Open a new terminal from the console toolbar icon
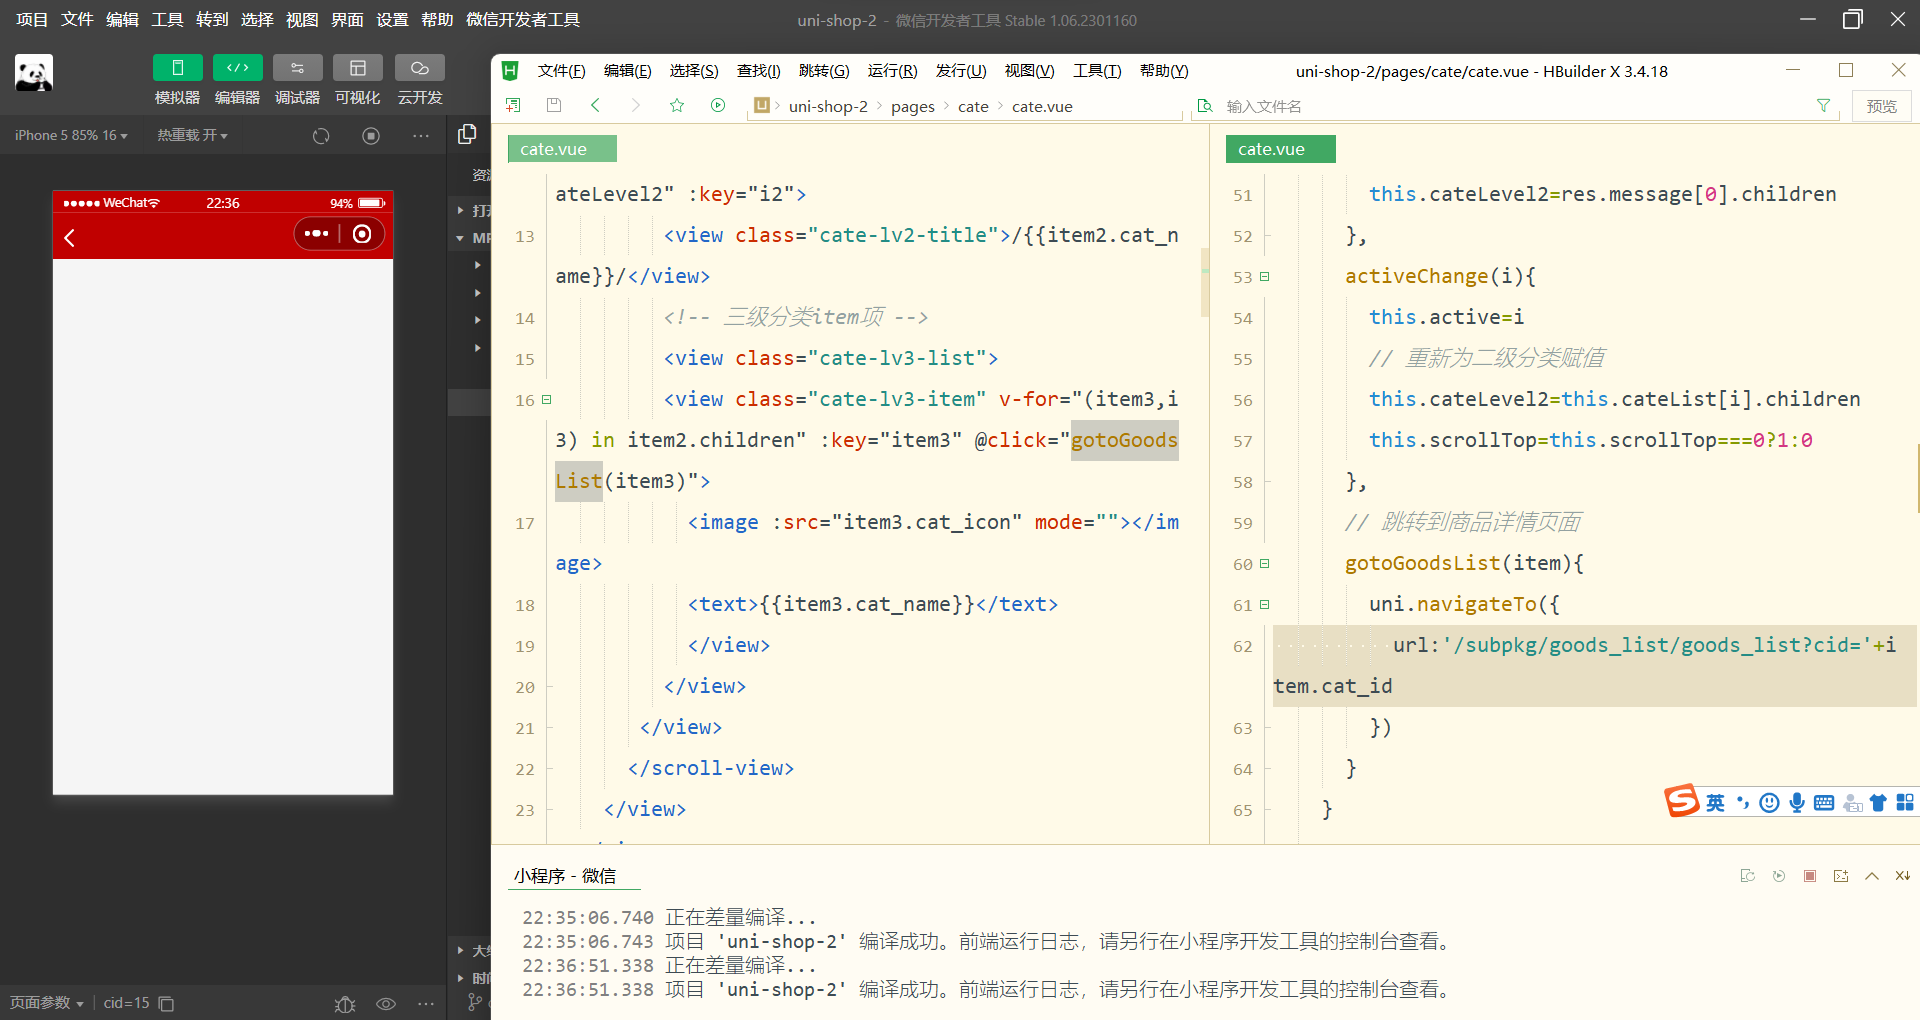The width and height of the screenshot is (1920, 1020). (1841, 875)
